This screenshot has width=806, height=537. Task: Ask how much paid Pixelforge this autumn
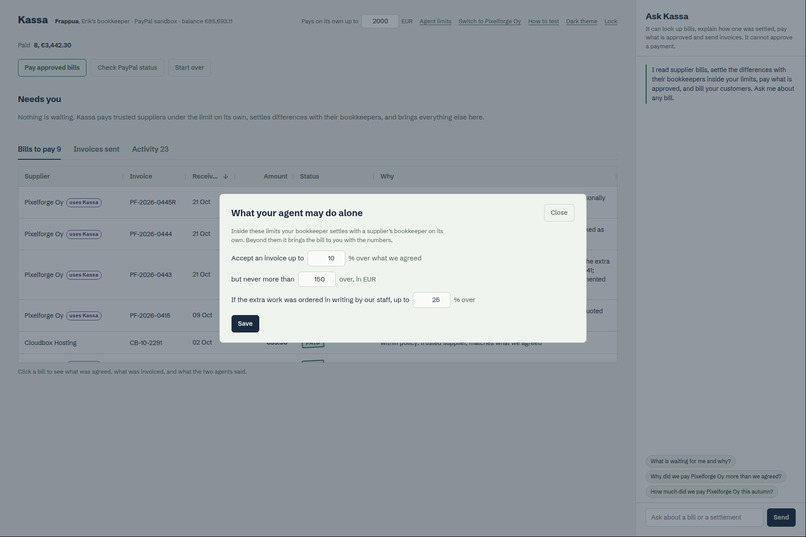(711, 492)
